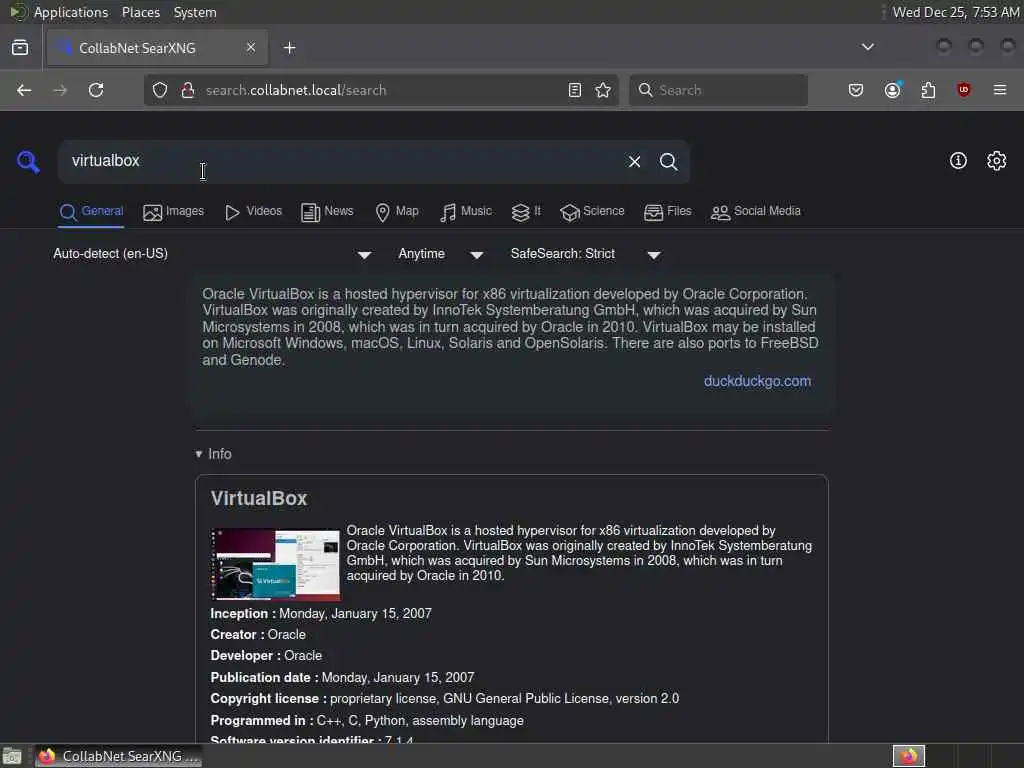Viewport: 1024px width, 768px height.
Task: Click the Firefox toolbar Search box
Action: tap(718, 90)
